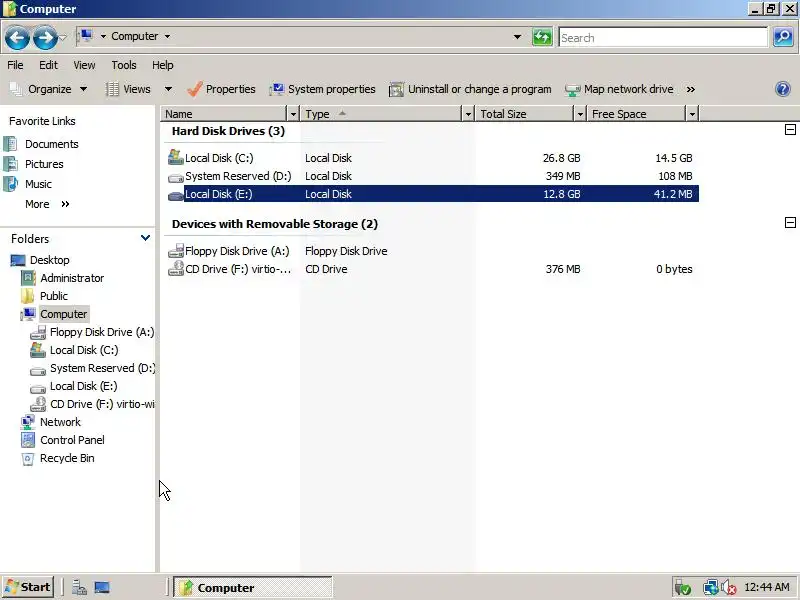Sort by the Type column header
The width and height of the screenshot is (800, 600).
pyautogui.click(x=381, y=114)
